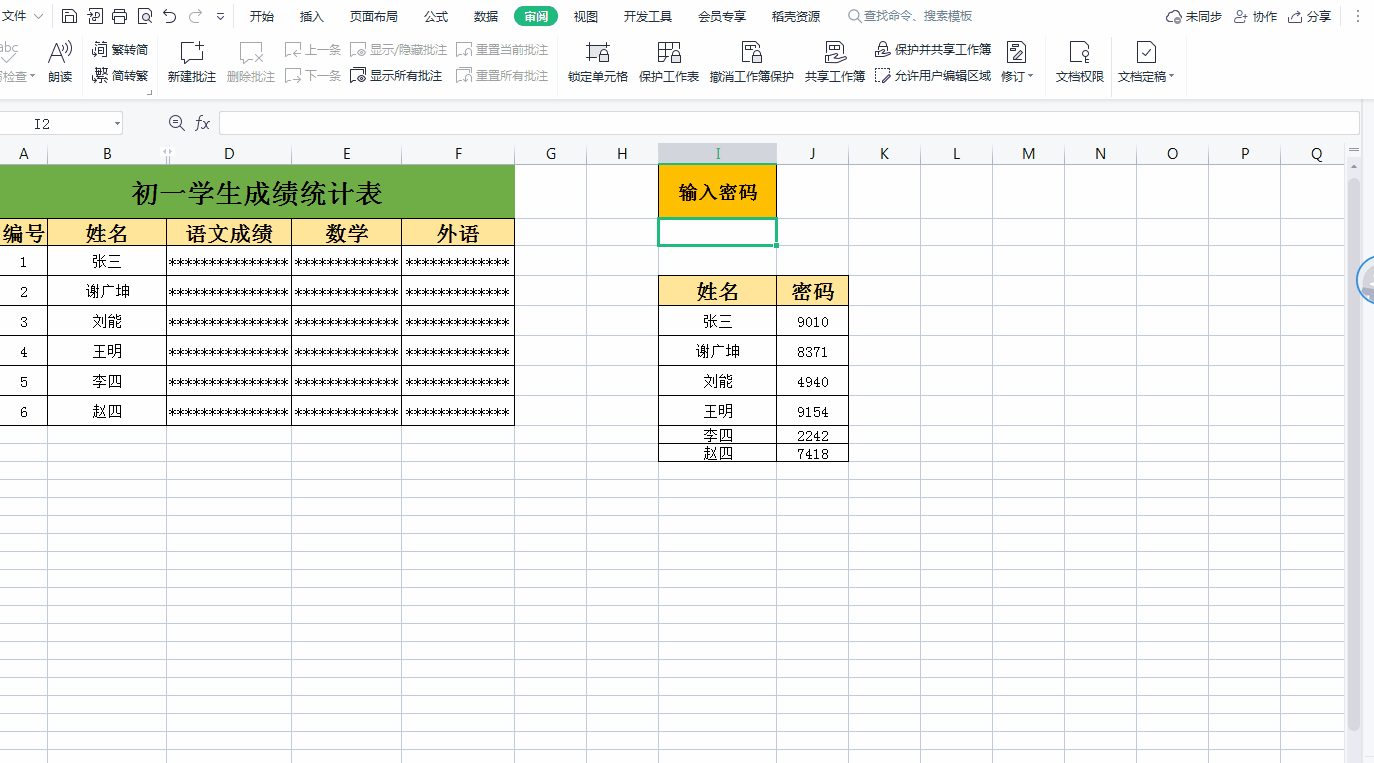Viewport: 1374px width, 763px height.
Task: Open the 文件 file menu dropdown
Action: (x=22, y=16)
